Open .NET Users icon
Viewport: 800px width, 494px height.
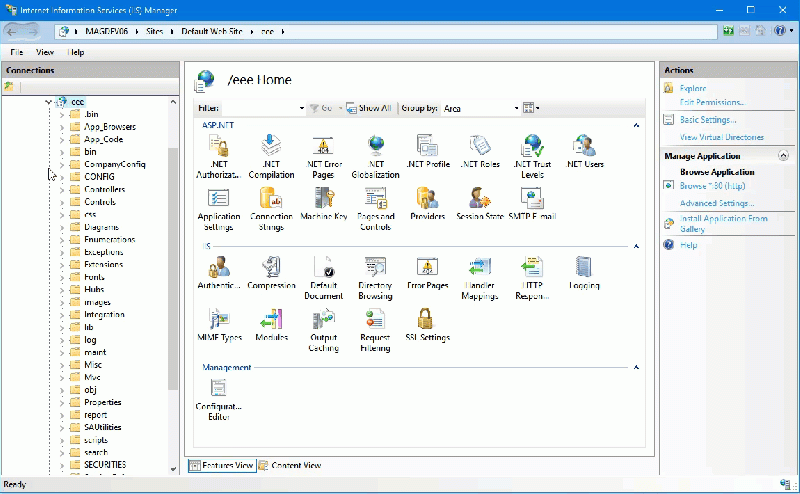[x=585, y=152]
